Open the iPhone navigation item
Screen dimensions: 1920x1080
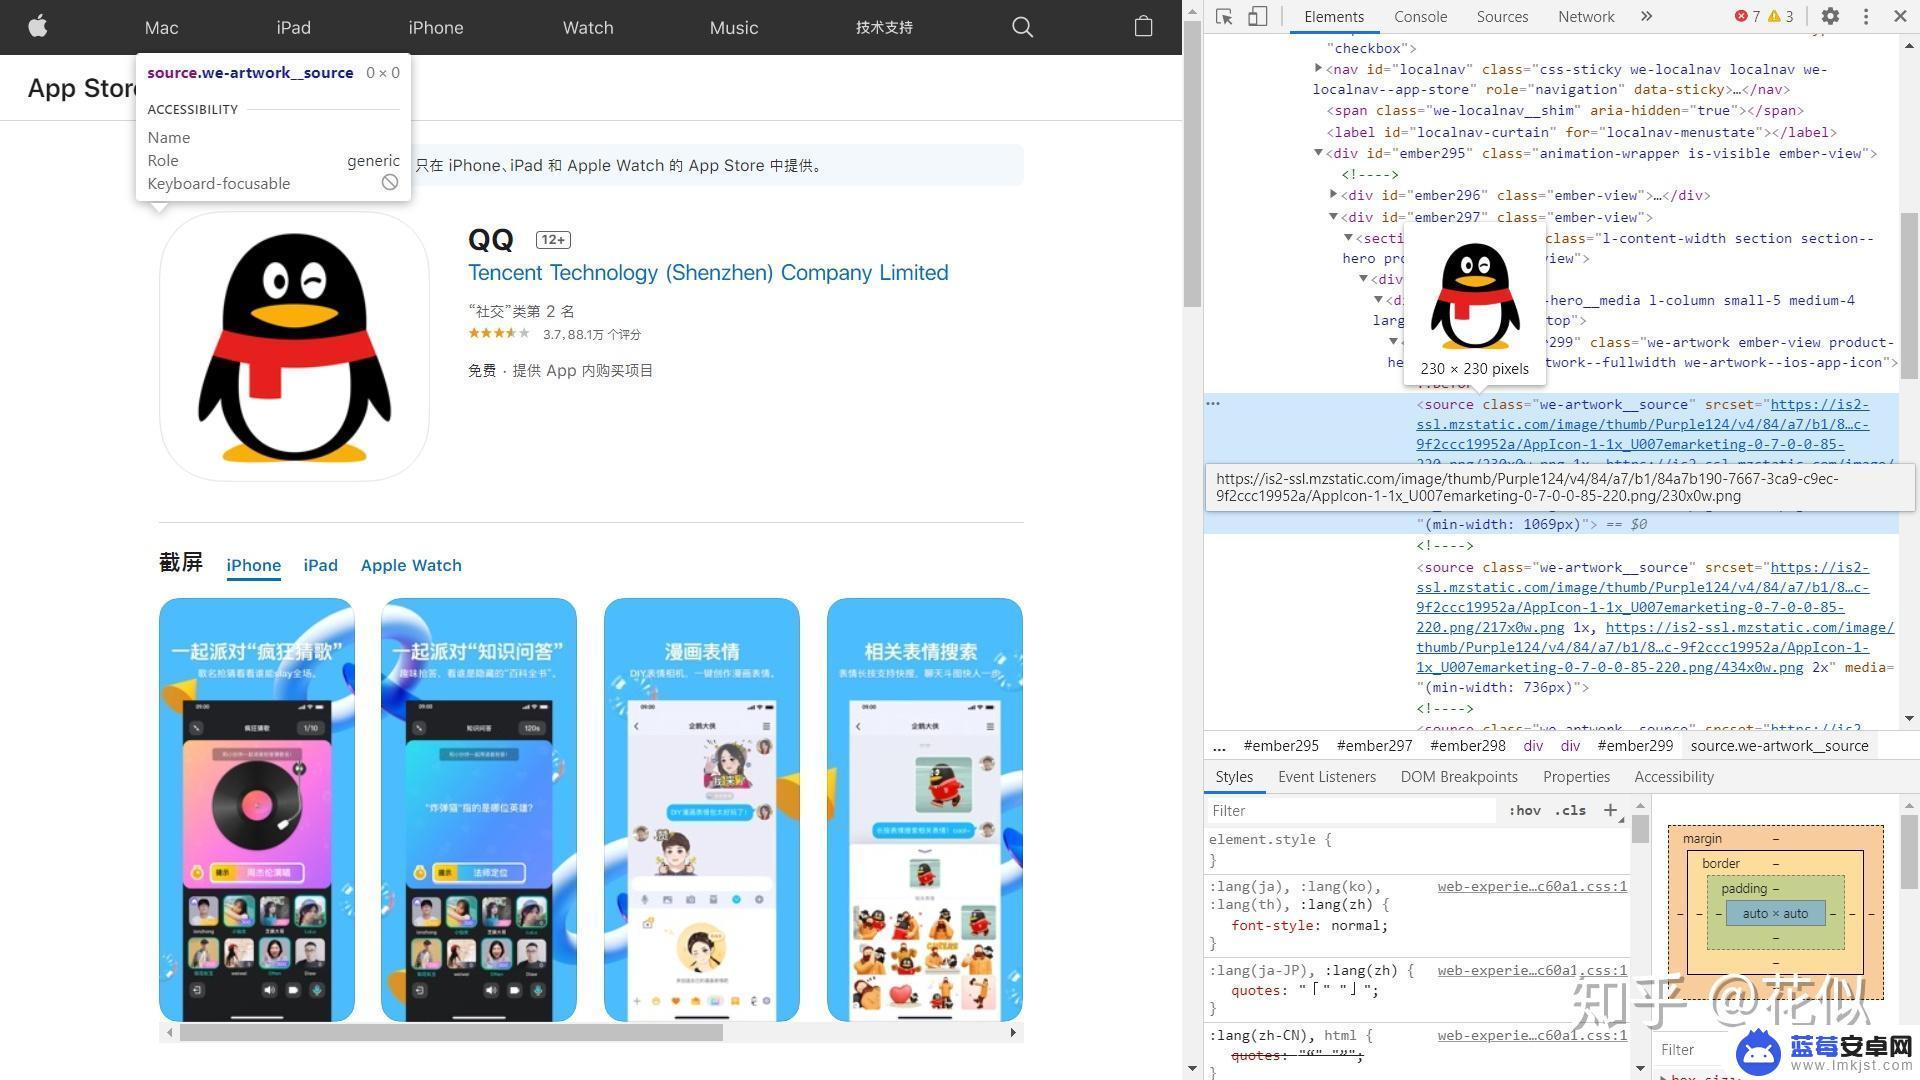point(435,27)
